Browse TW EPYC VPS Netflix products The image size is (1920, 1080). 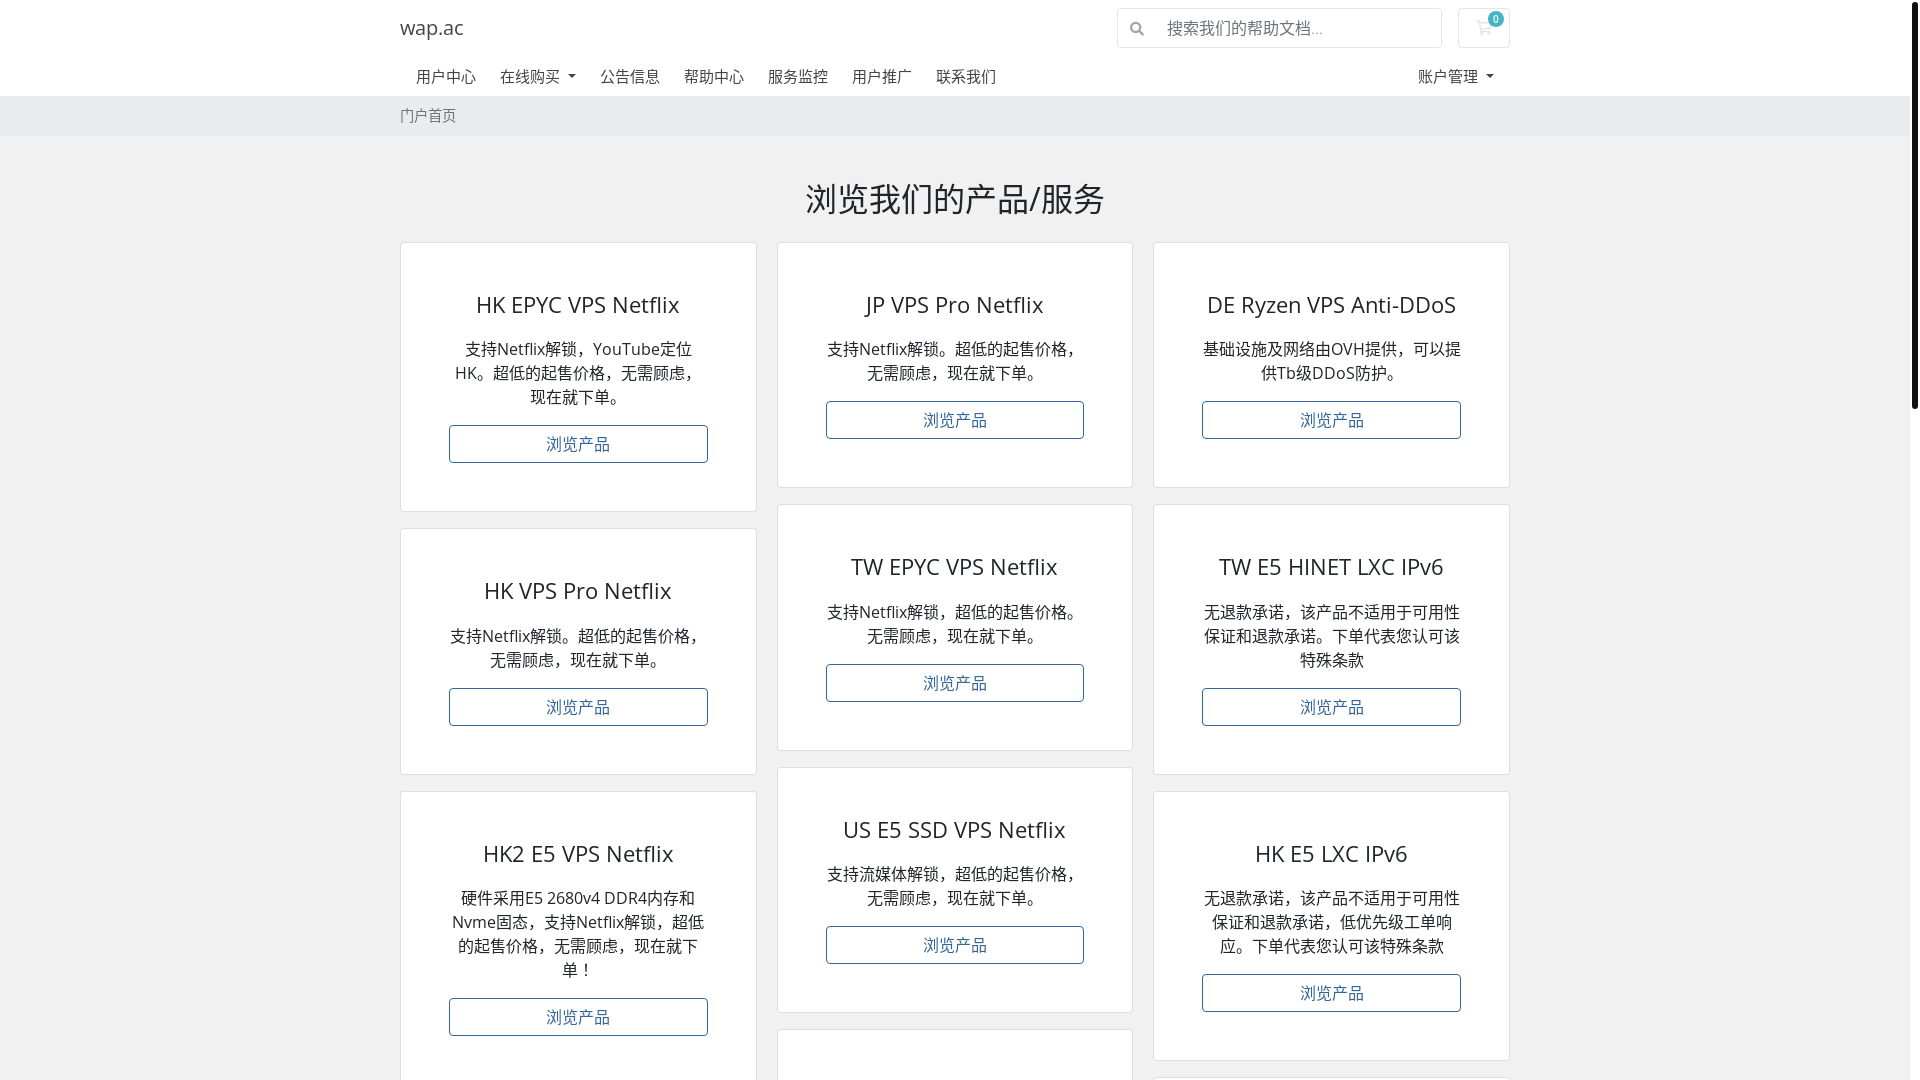pos(955,683)
